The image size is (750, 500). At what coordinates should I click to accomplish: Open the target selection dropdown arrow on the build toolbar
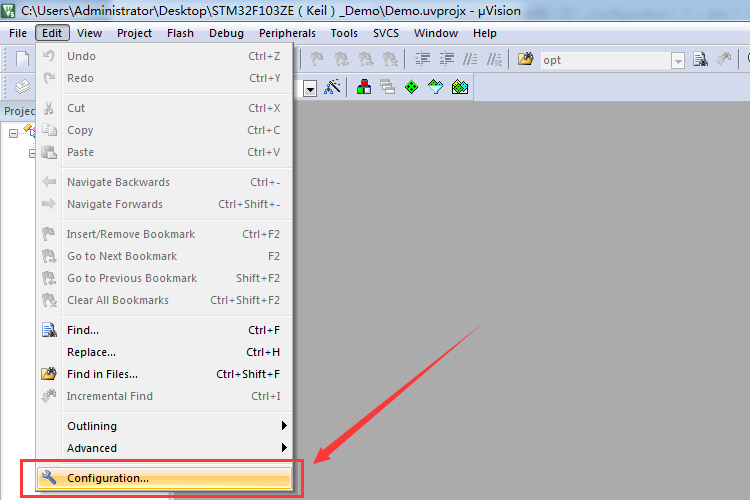pos(310,89)
